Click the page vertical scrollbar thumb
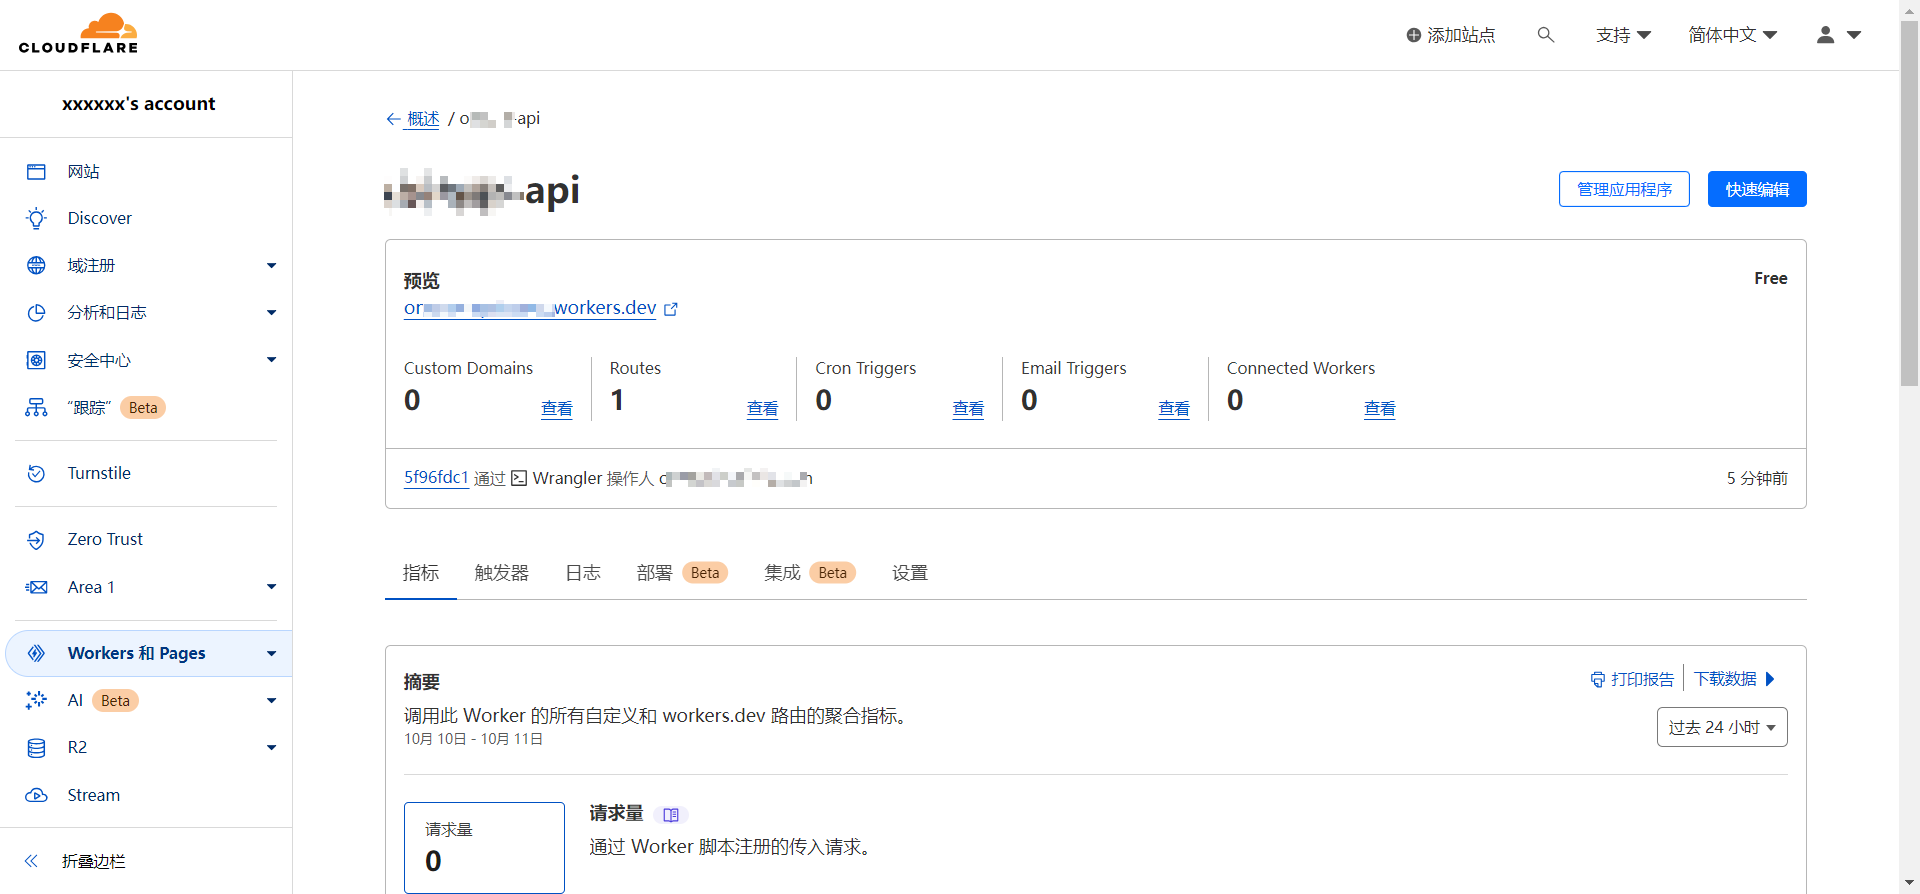1920x894 pixels. point(1910,204)
